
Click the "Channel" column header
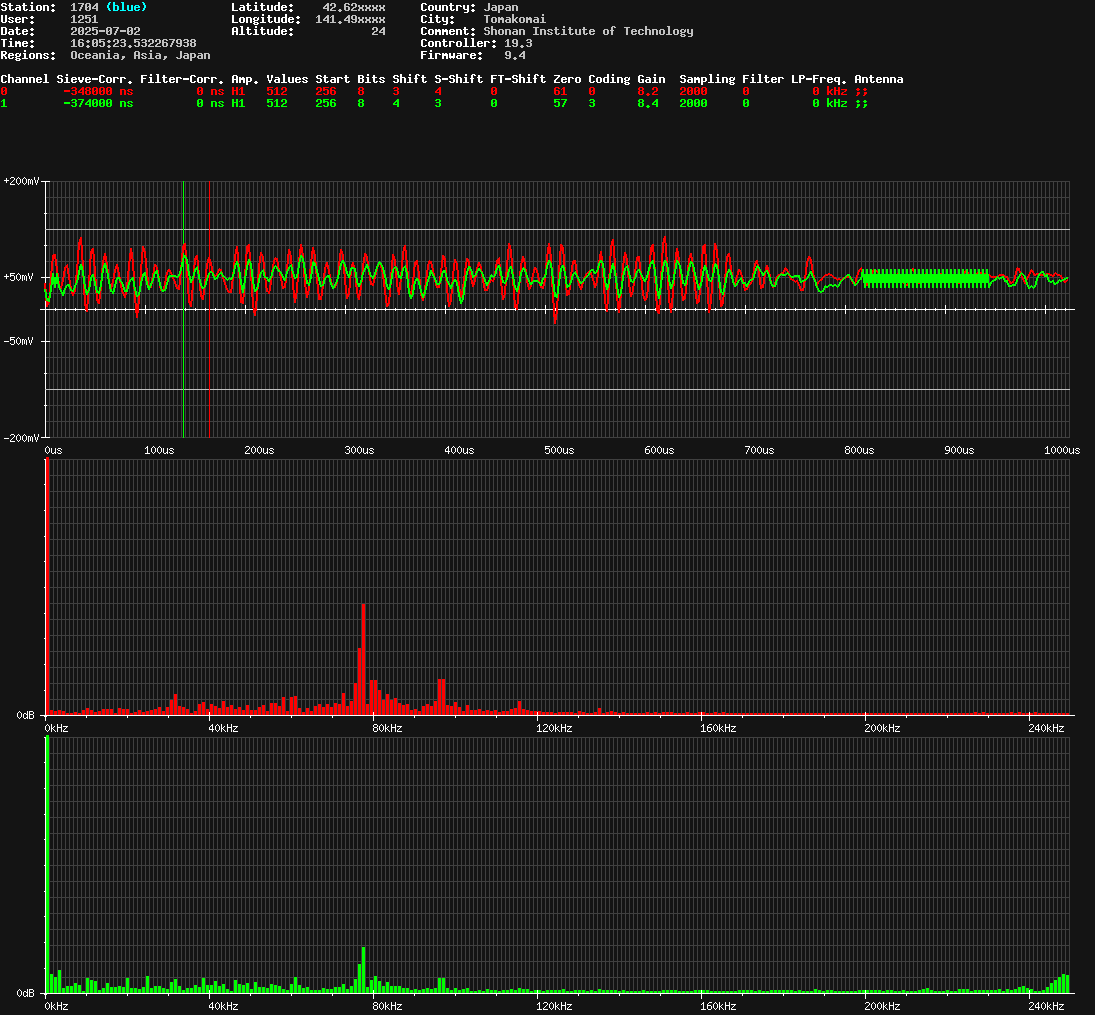click(25, 79)
